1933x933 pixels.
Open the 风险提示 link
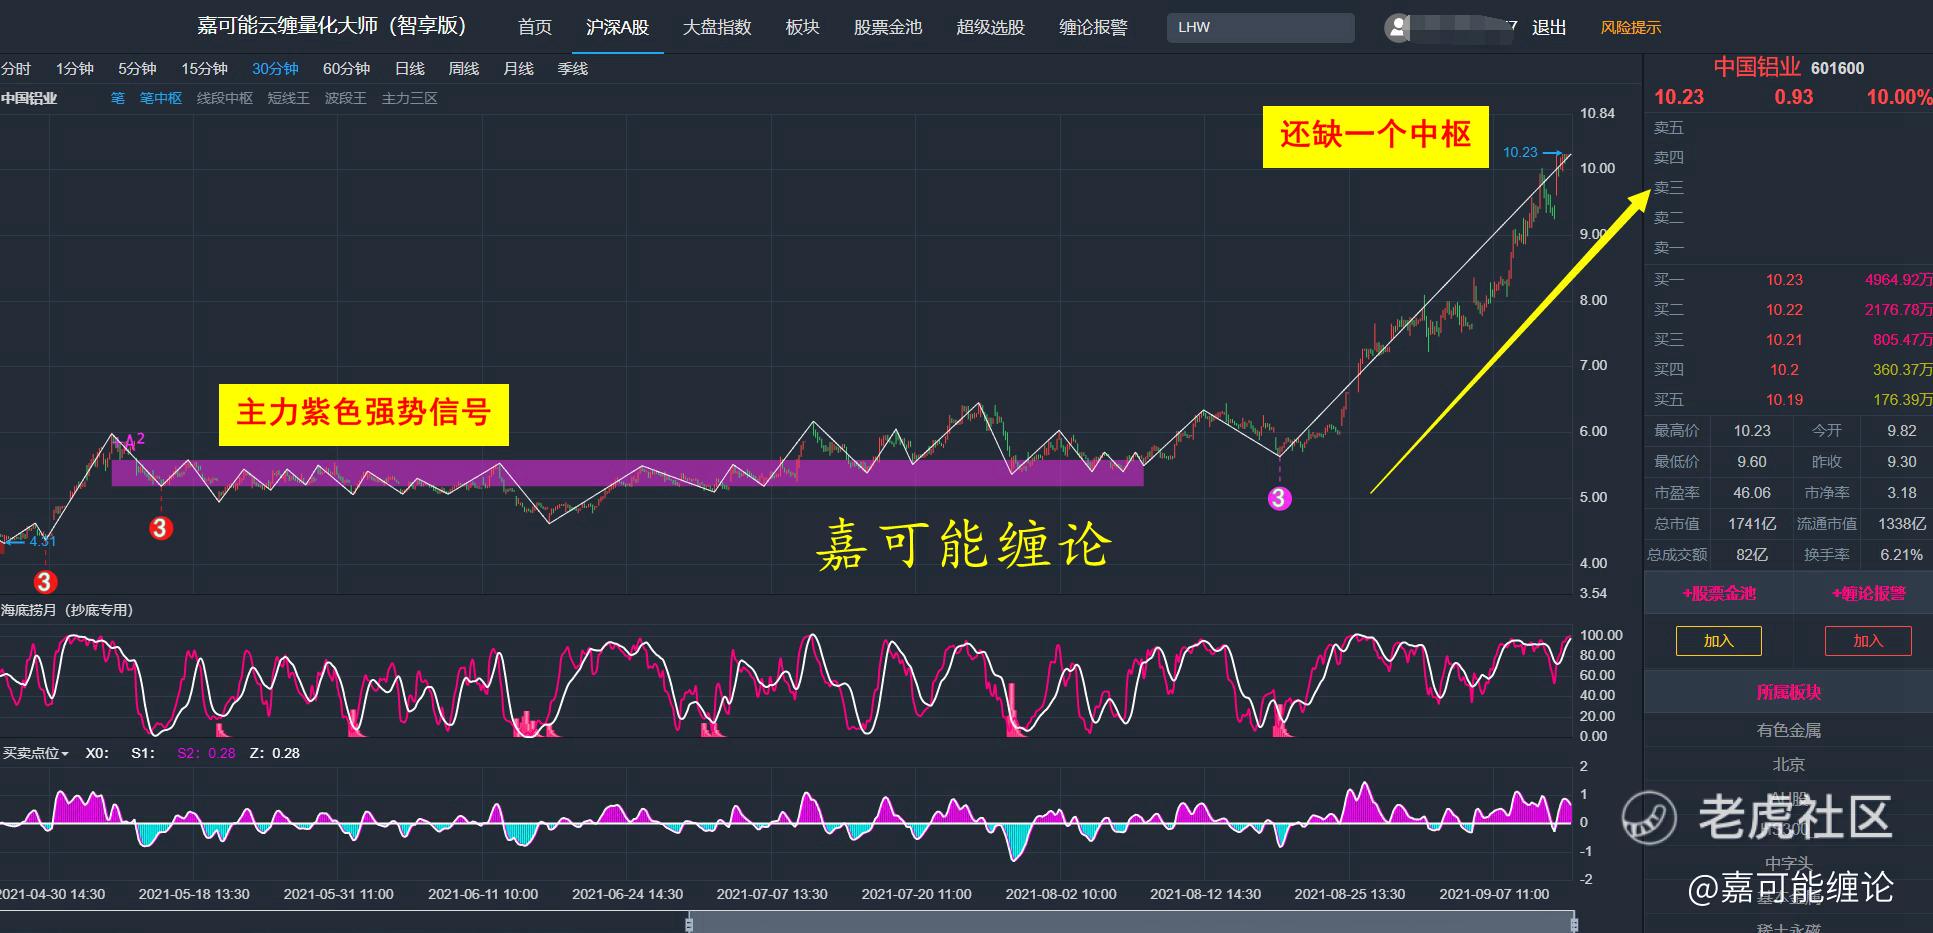pos(1630,27)
